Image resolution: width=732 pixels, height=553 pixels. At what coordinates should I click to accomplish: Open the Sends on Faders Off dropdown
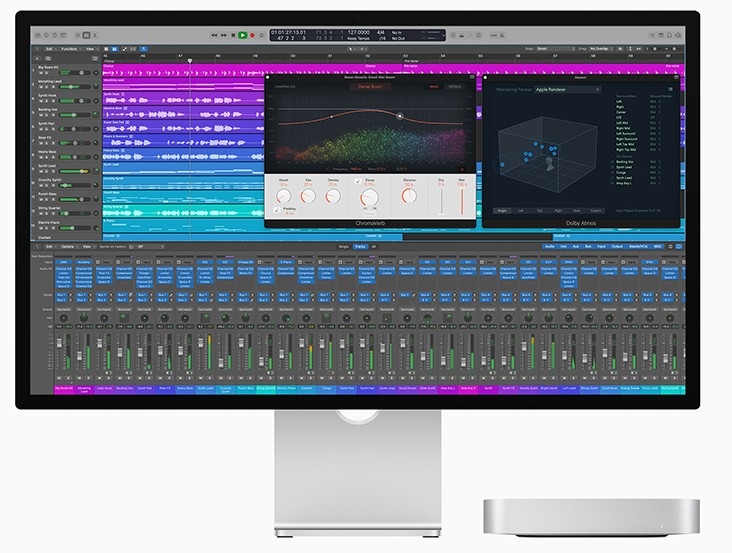tap(149, 246)
